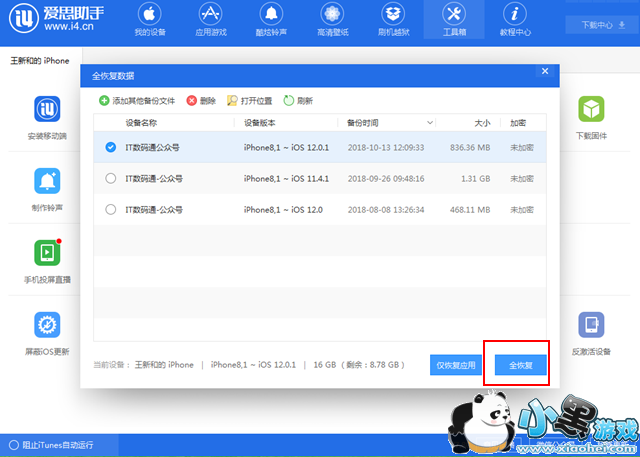Screen dimensions: 640x457
Task: Click iPhone8,1 ~ iOS 12.0.1 cell in list
Action: click(x=286, y=148)
